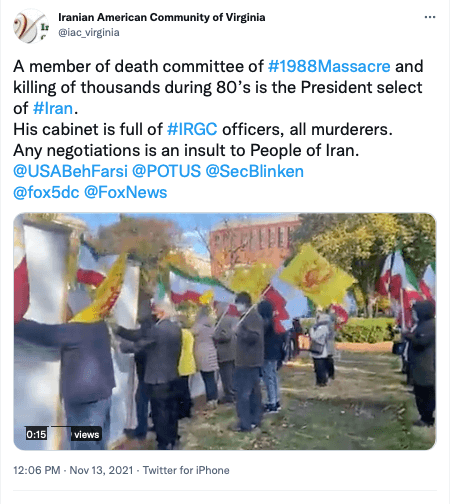Click the video views counter label
This screenshot has width=453, height=504.
pos(86,434)
